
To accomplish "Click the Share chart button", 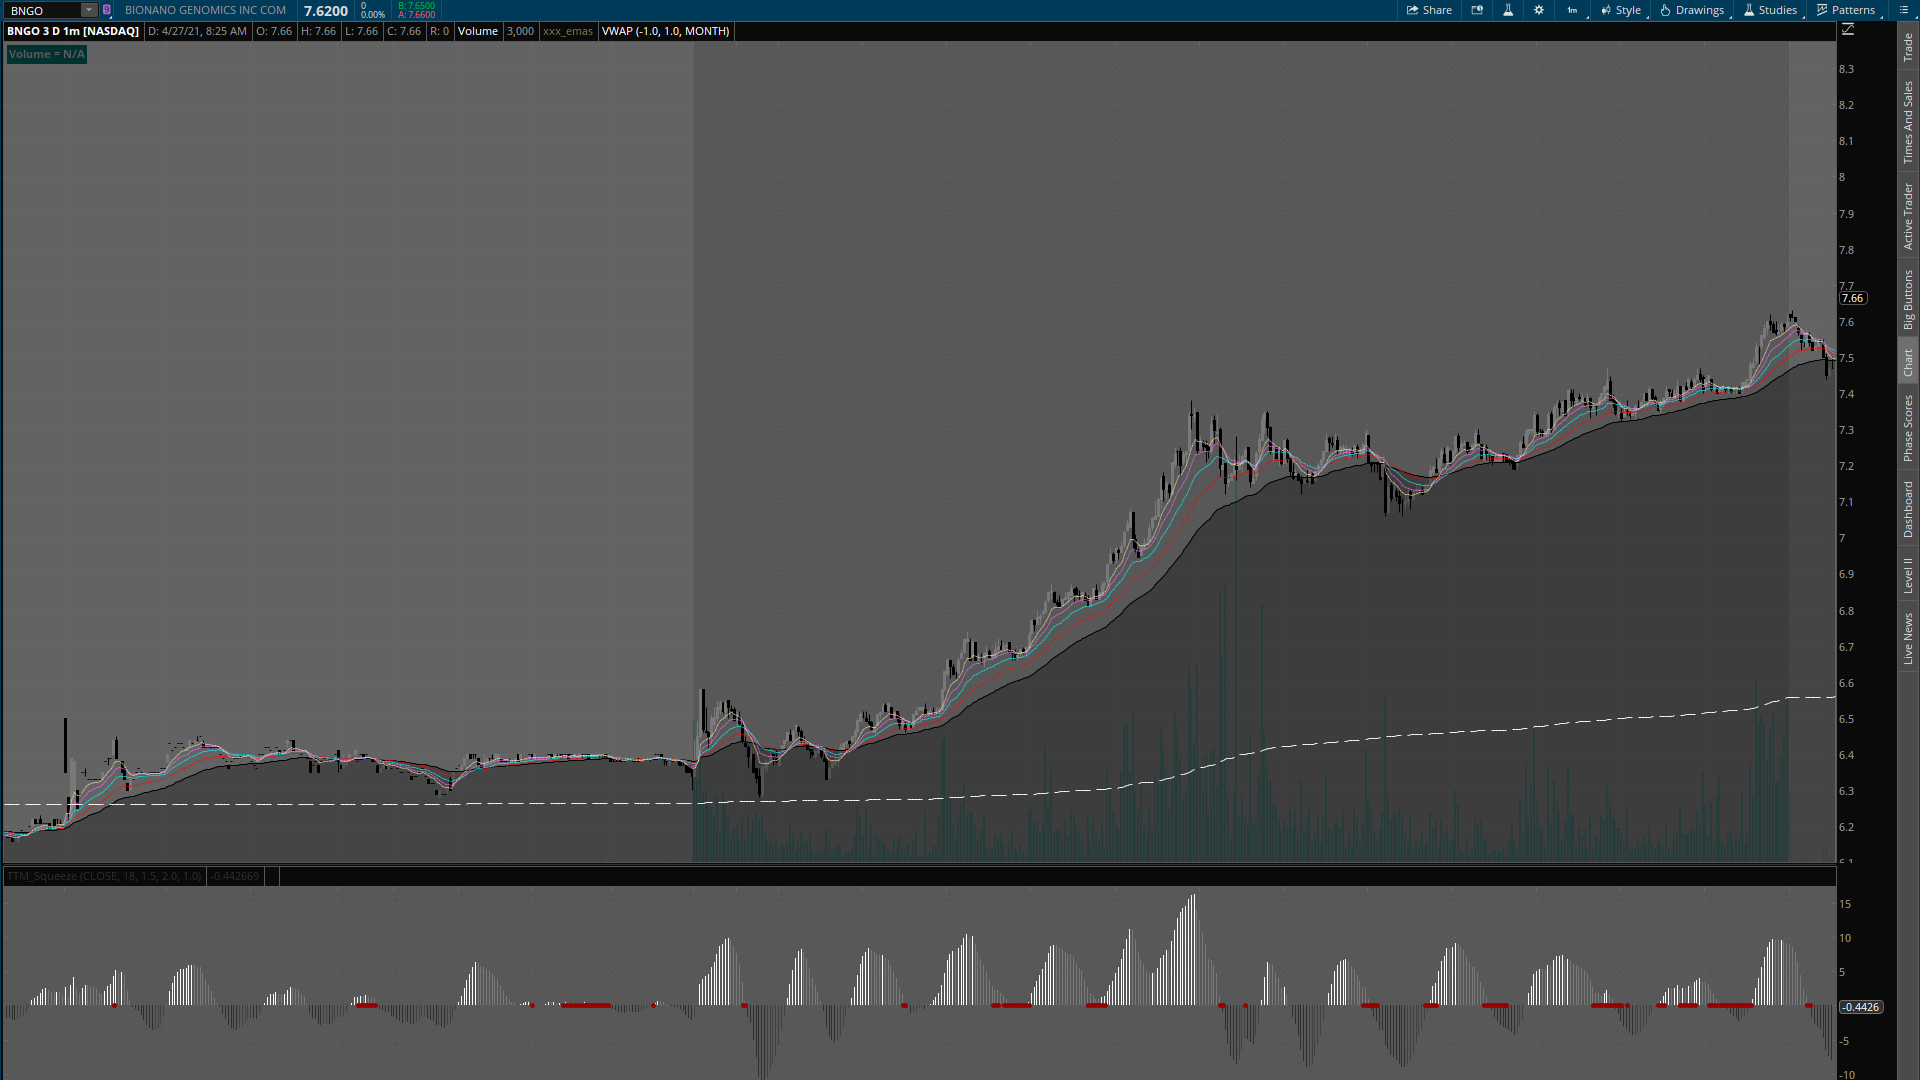I will (x=1429, y=10).
